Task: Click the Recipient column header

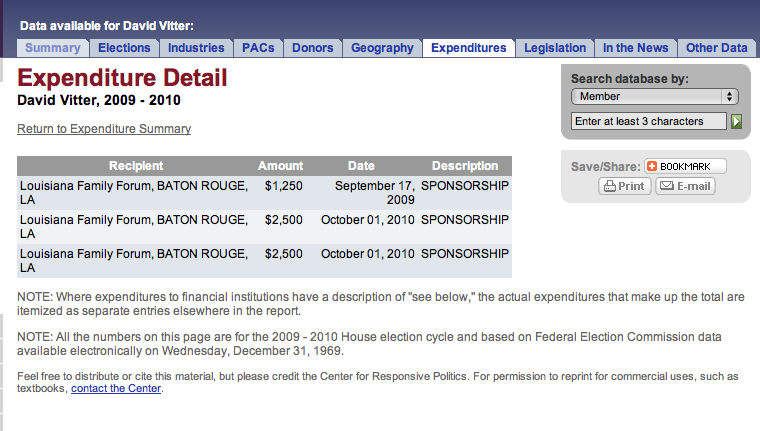Action: (x=136, y=166)
